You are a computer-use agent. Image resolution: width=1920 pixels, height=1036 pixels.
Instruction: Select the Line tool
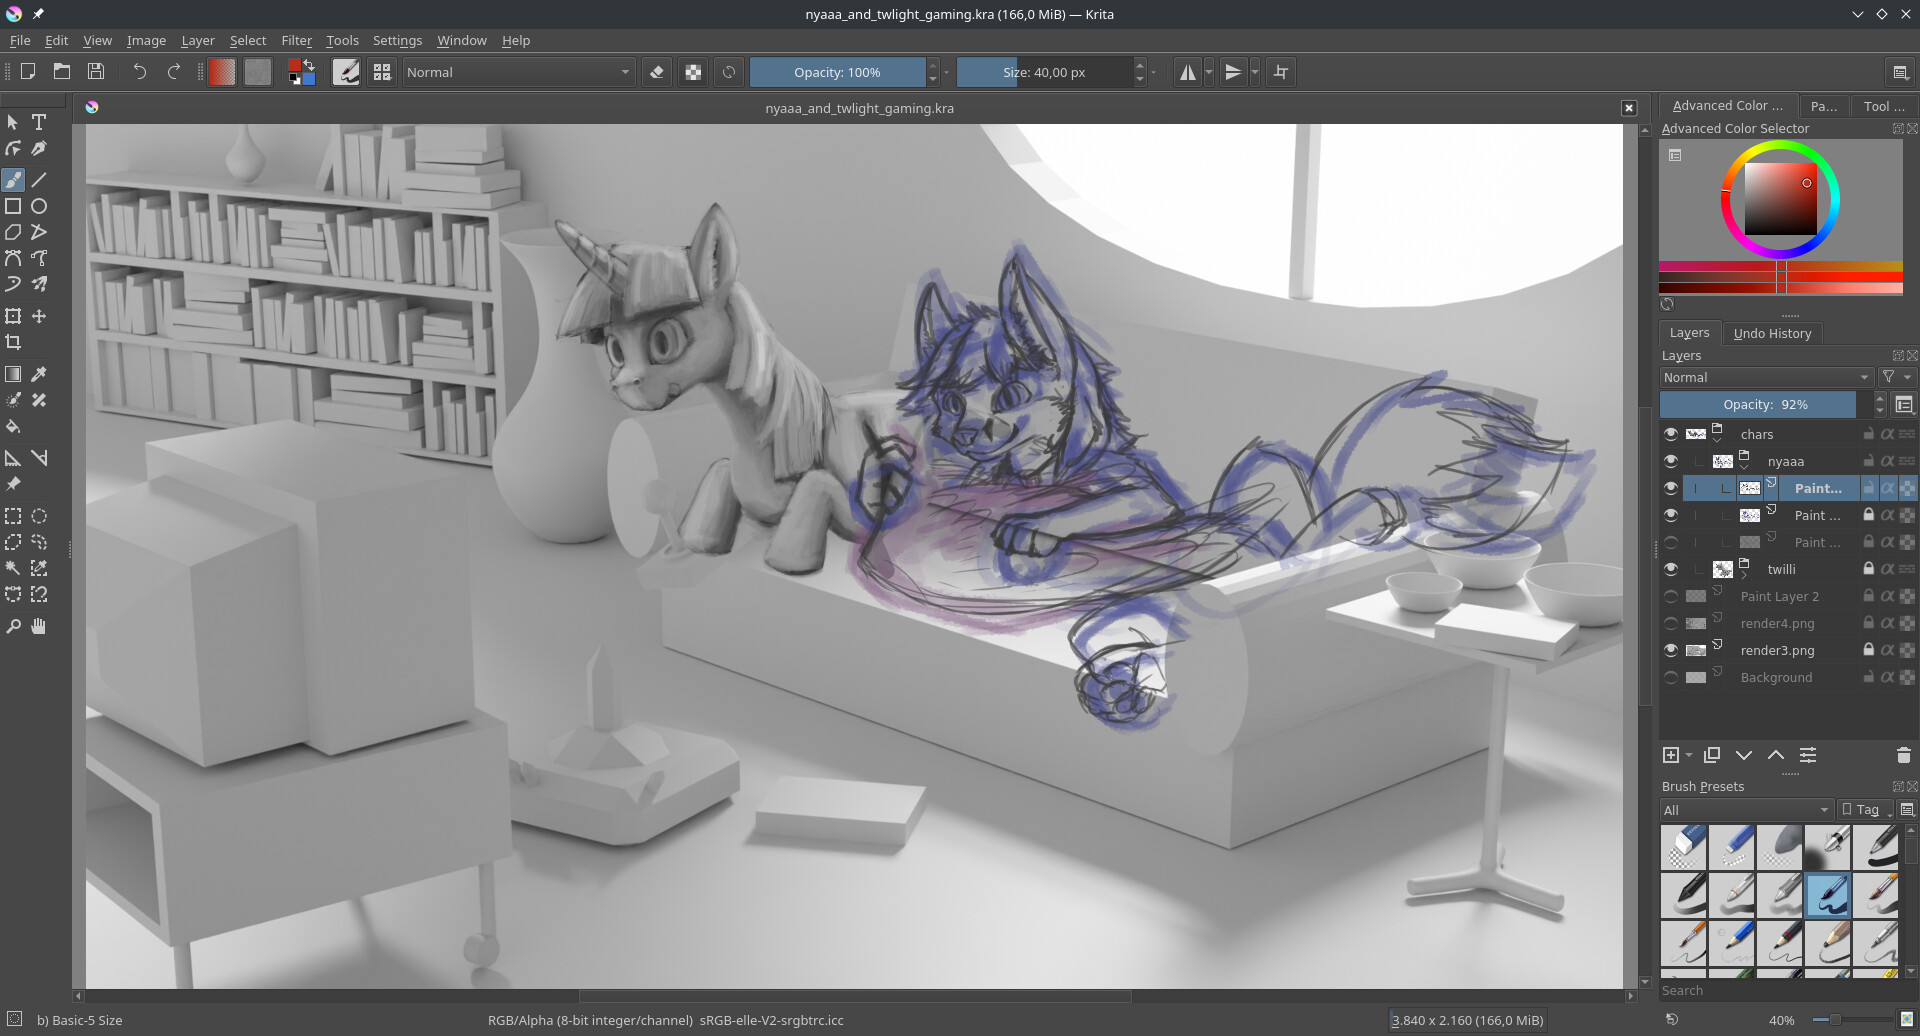coord(39,180)
